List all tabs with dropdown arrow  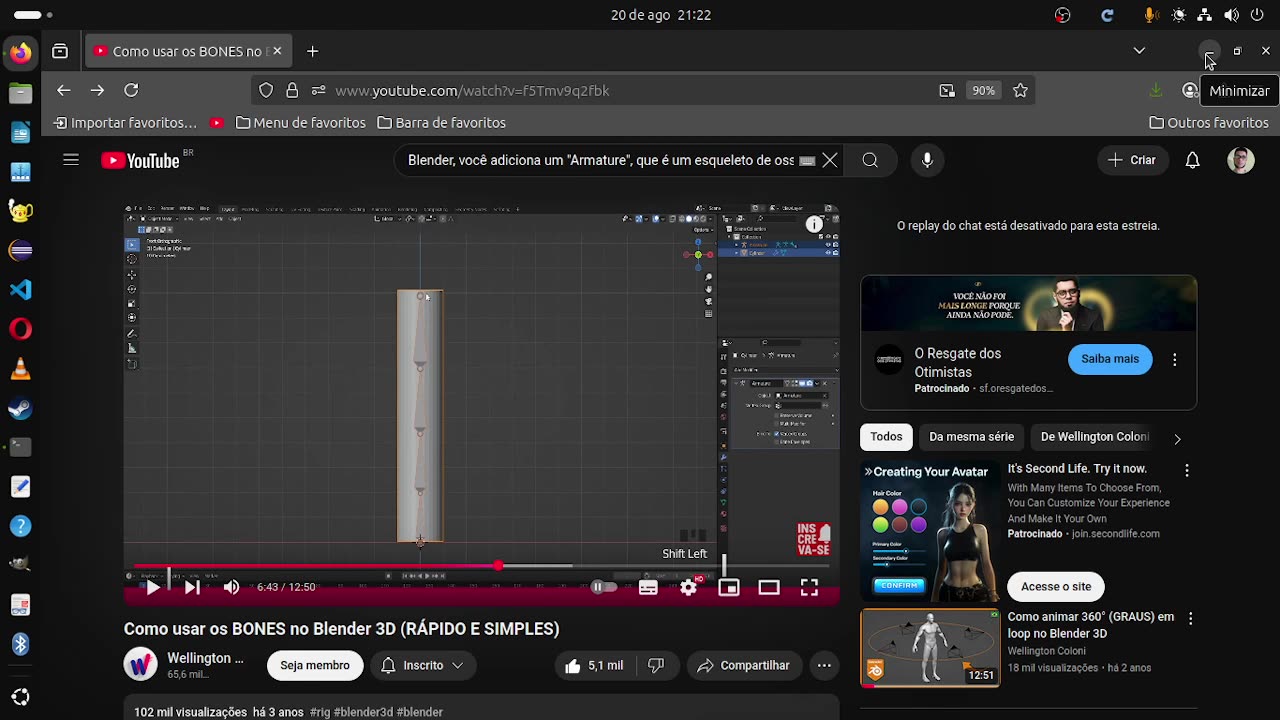point(1139,51)
